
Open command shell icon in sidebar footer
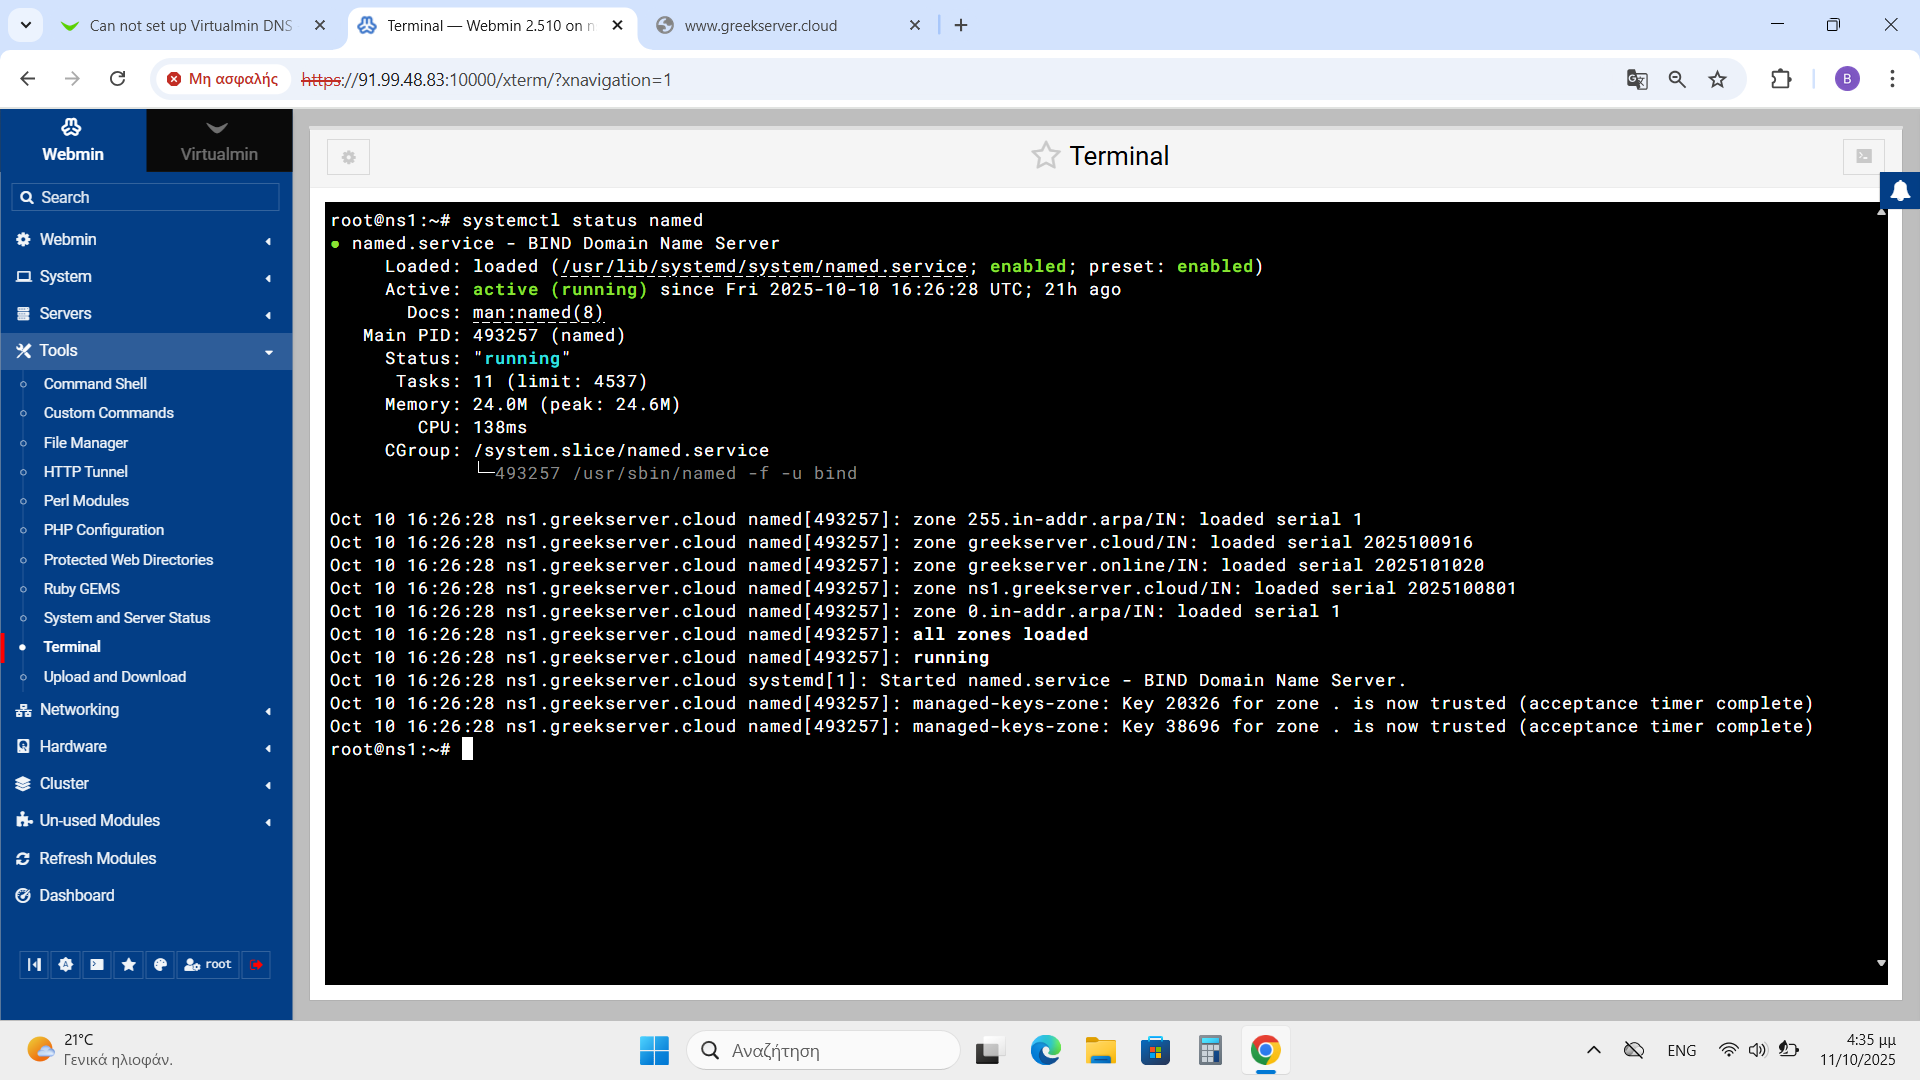tap(97, 964)
